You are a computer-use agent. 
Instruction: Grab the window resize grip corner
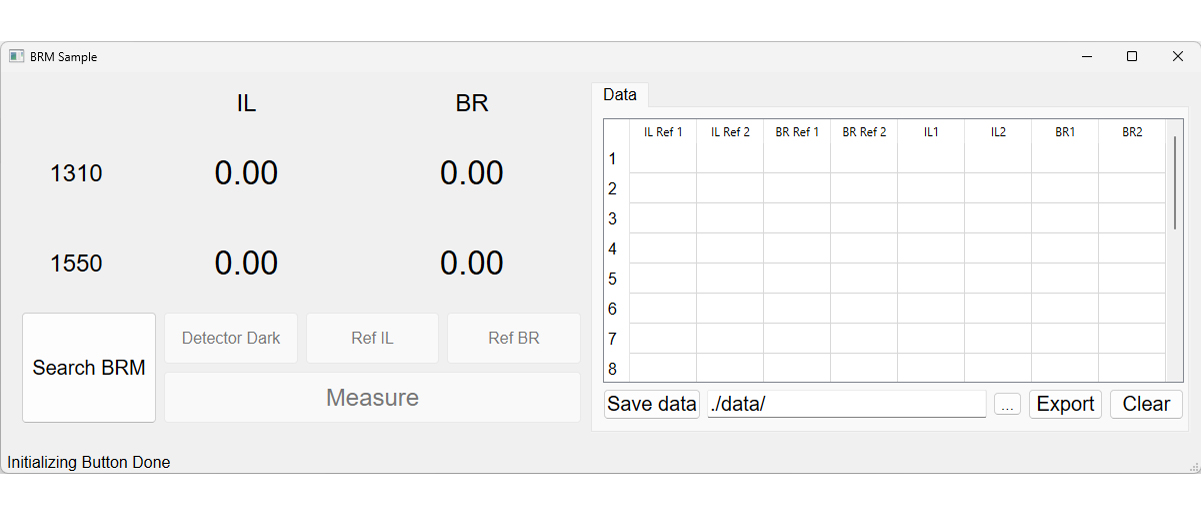click(x=1193, y=466)
